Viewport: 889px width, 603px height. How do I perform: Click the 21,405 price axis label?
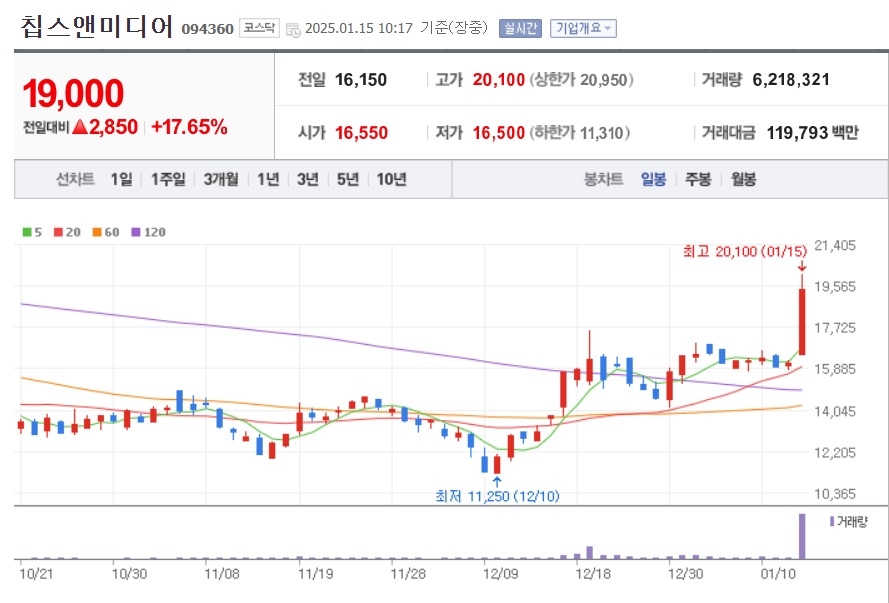[835, 245]
